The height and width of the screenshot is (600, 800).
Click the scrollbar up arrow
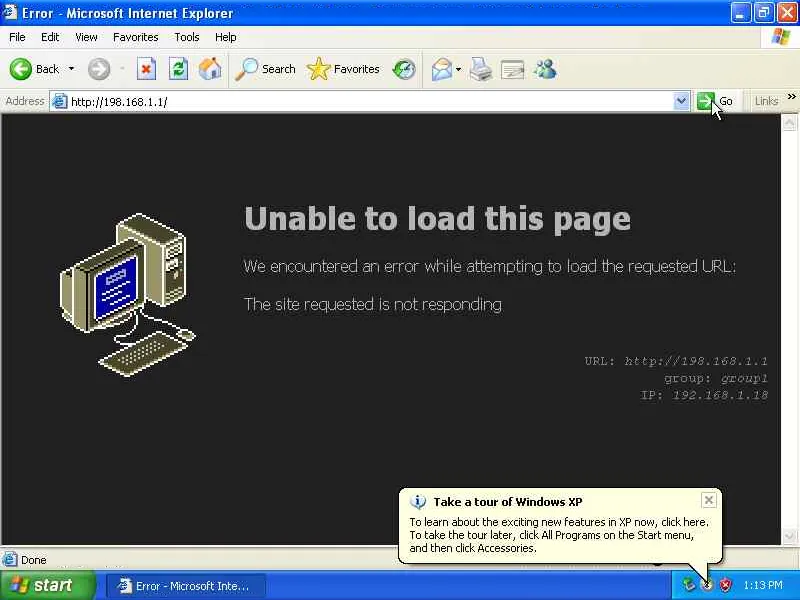789,123
